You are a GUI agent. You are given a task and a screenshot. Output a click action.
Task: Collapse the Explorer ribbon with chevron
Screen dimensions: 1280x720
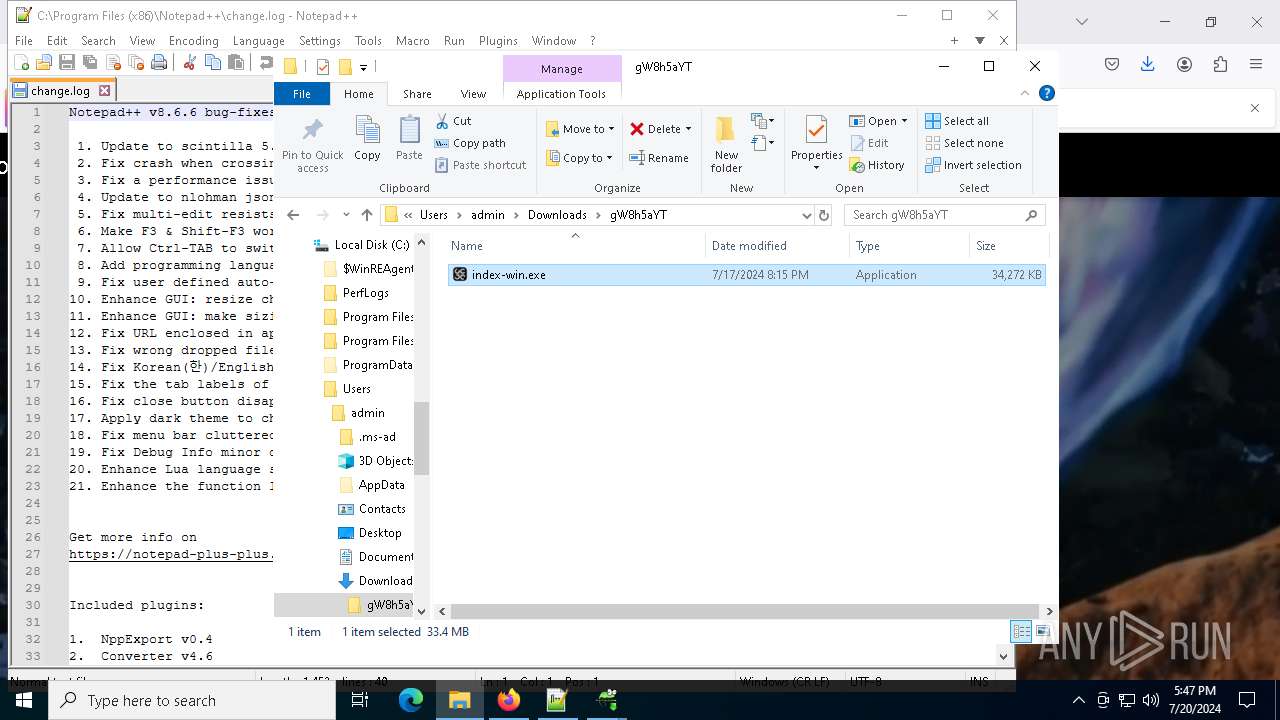tap(1025, 93)
